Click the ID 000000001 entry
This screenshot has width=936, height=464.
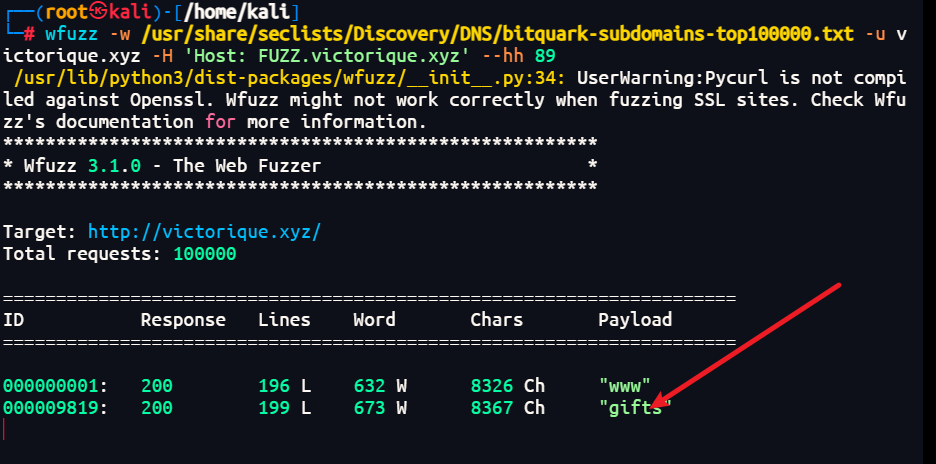(56, 384)
